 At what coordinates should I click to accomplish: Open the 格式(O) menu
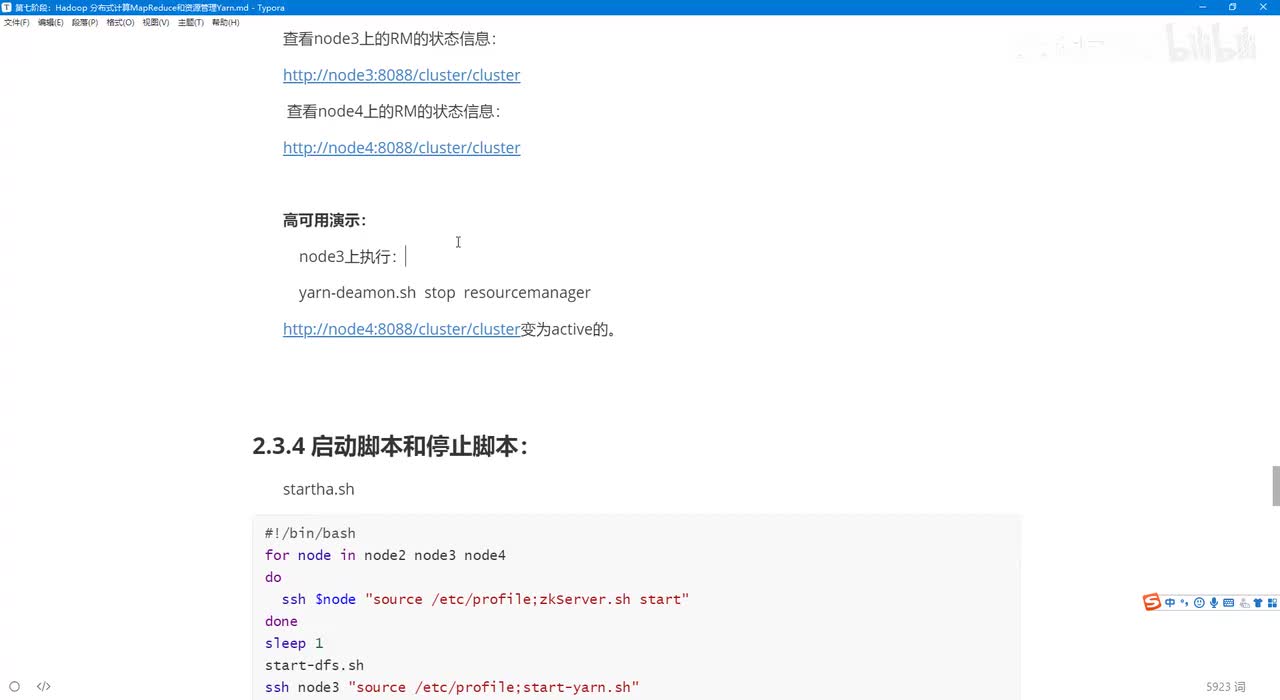pos(120,22)
